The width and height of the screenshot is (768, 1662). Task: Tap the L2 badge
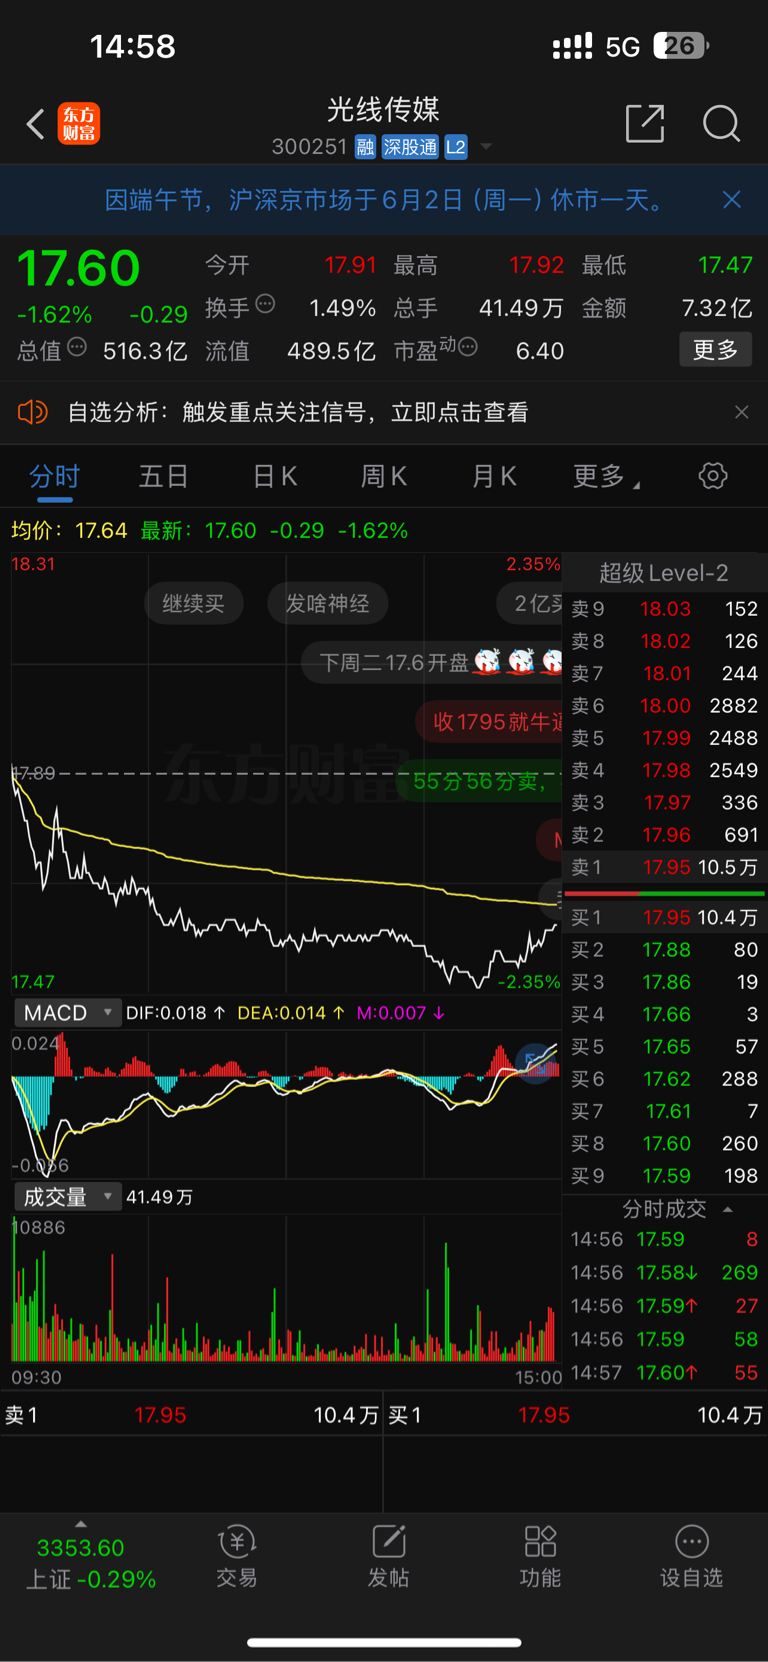pyautogui.click(x=456, y=147)
